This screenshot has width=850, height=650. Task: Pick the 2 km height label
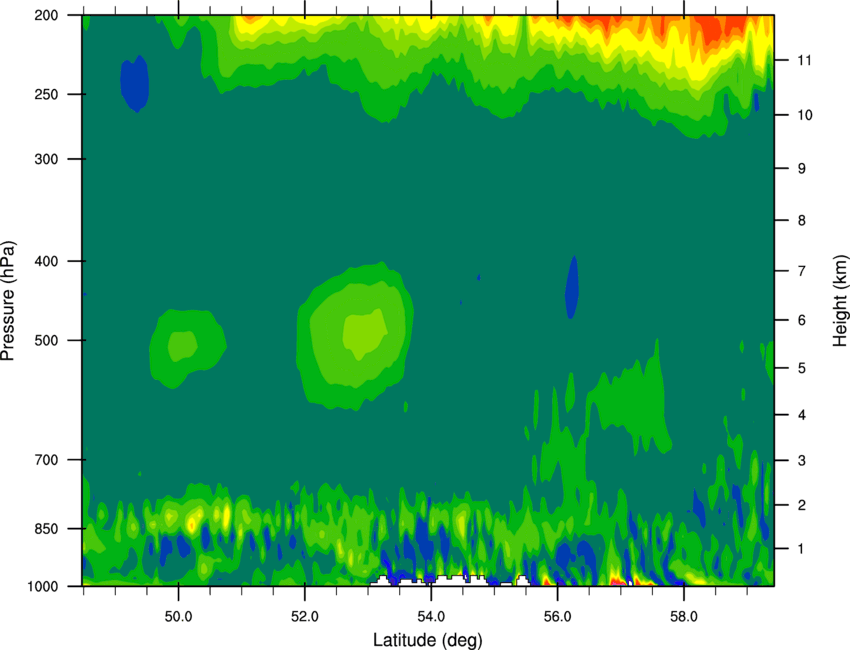(x=802, y=505)
